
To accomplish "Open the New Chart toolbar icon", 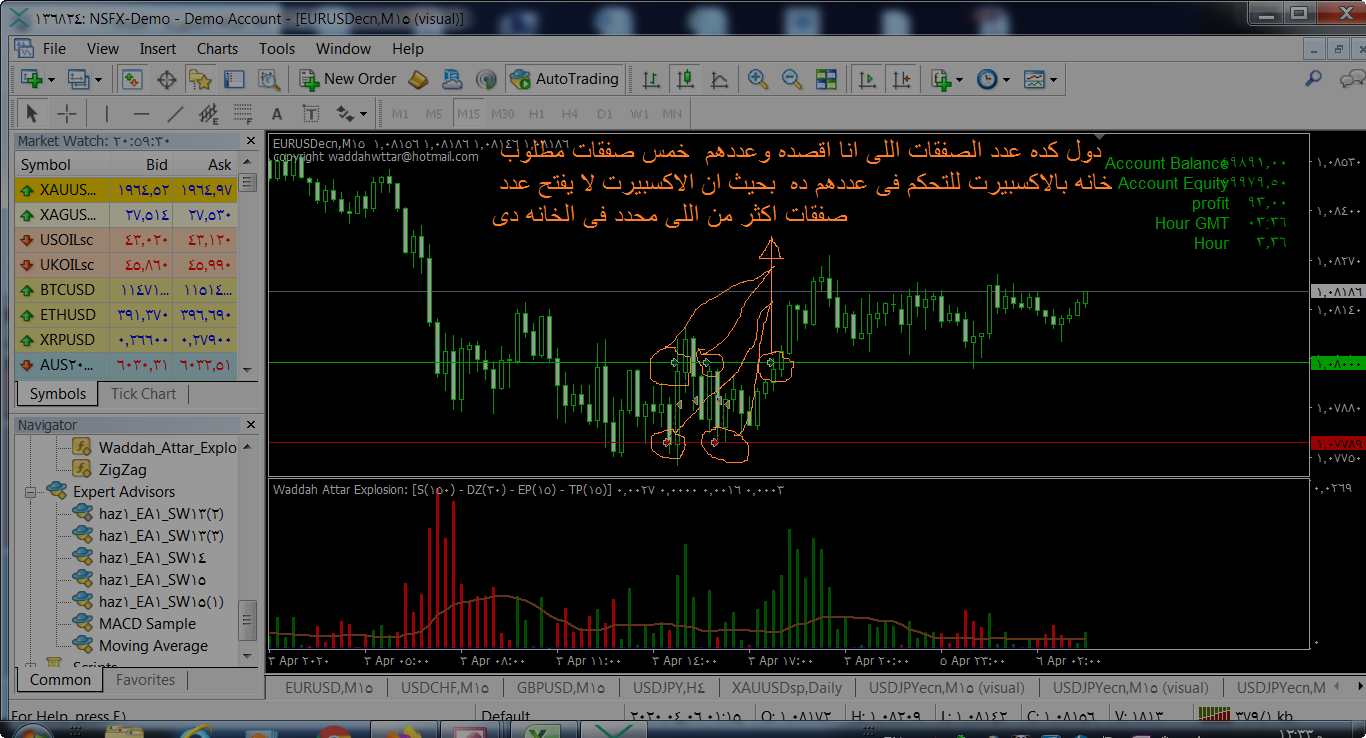I will pos(31,79).
